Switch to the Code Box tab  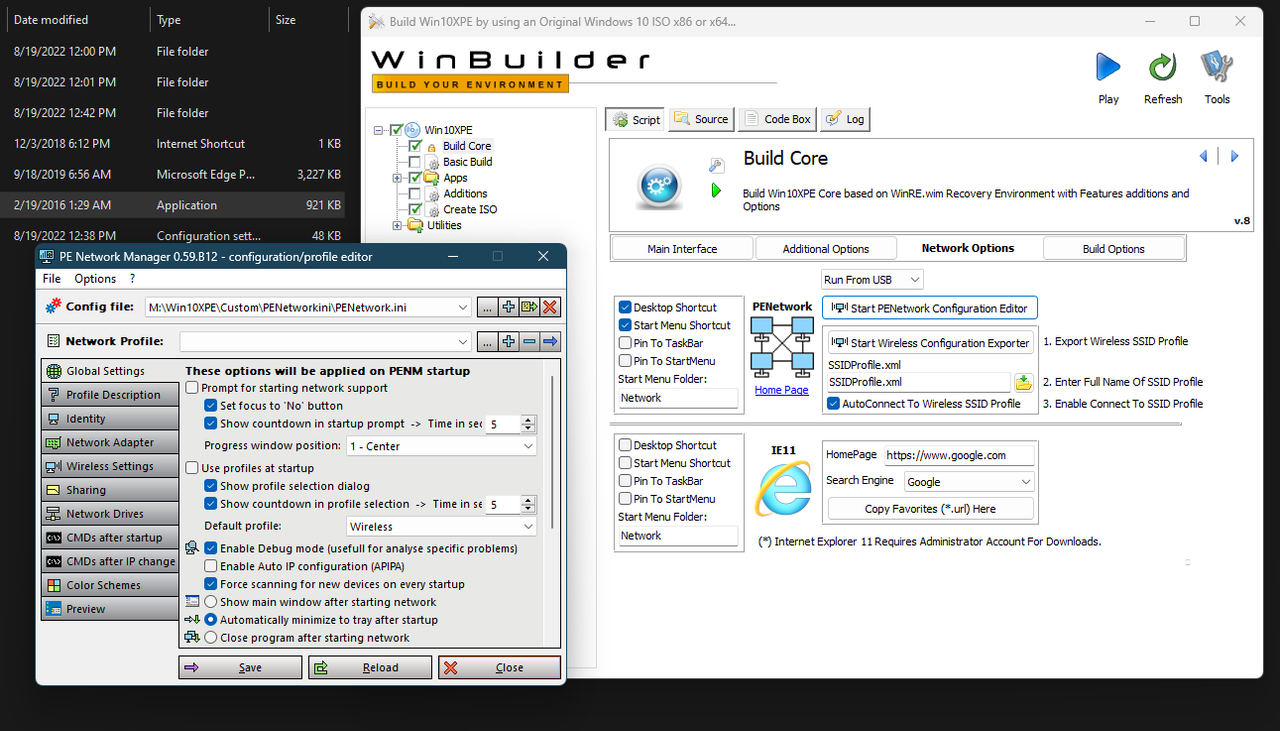click(x=777, y=119)
